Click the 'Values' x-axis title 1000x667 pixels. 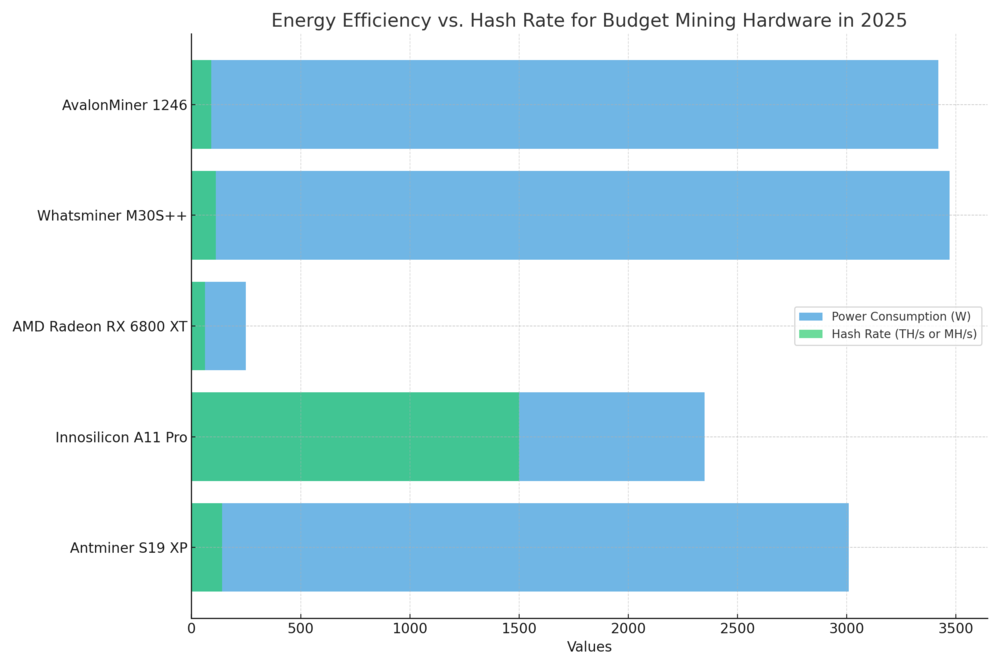click(x=589, y=647)
